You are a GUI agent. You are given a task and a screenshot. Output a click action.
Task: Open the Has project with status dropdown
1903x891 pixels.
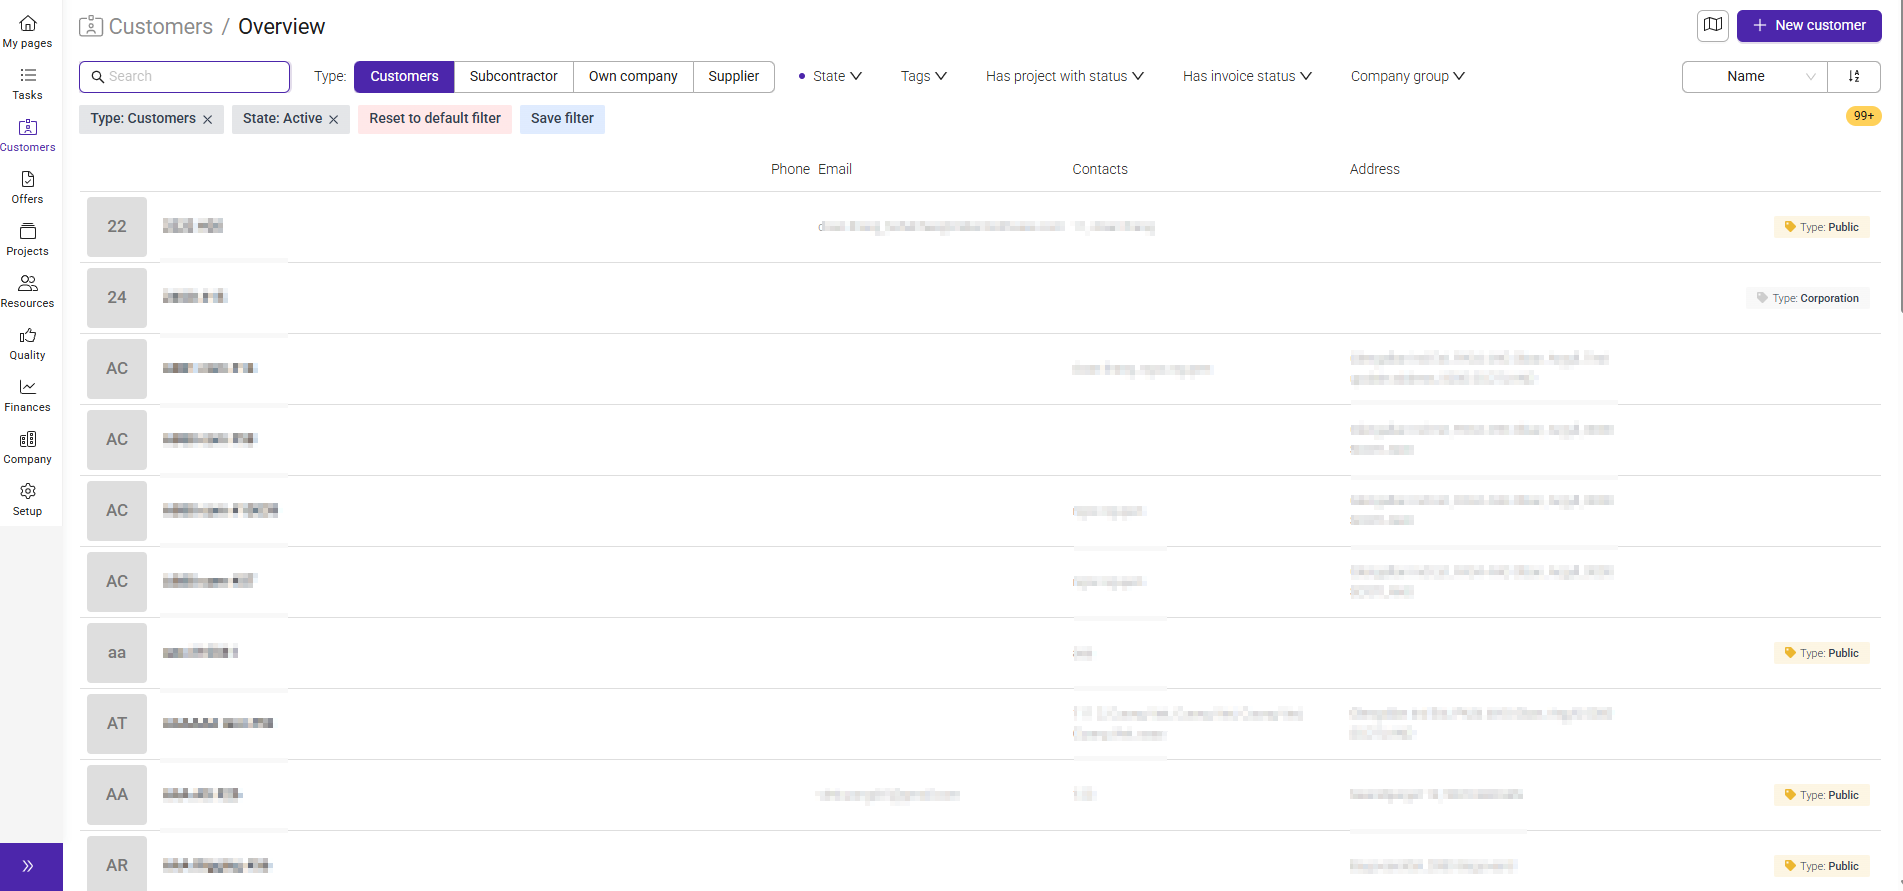pos(1065,76)
